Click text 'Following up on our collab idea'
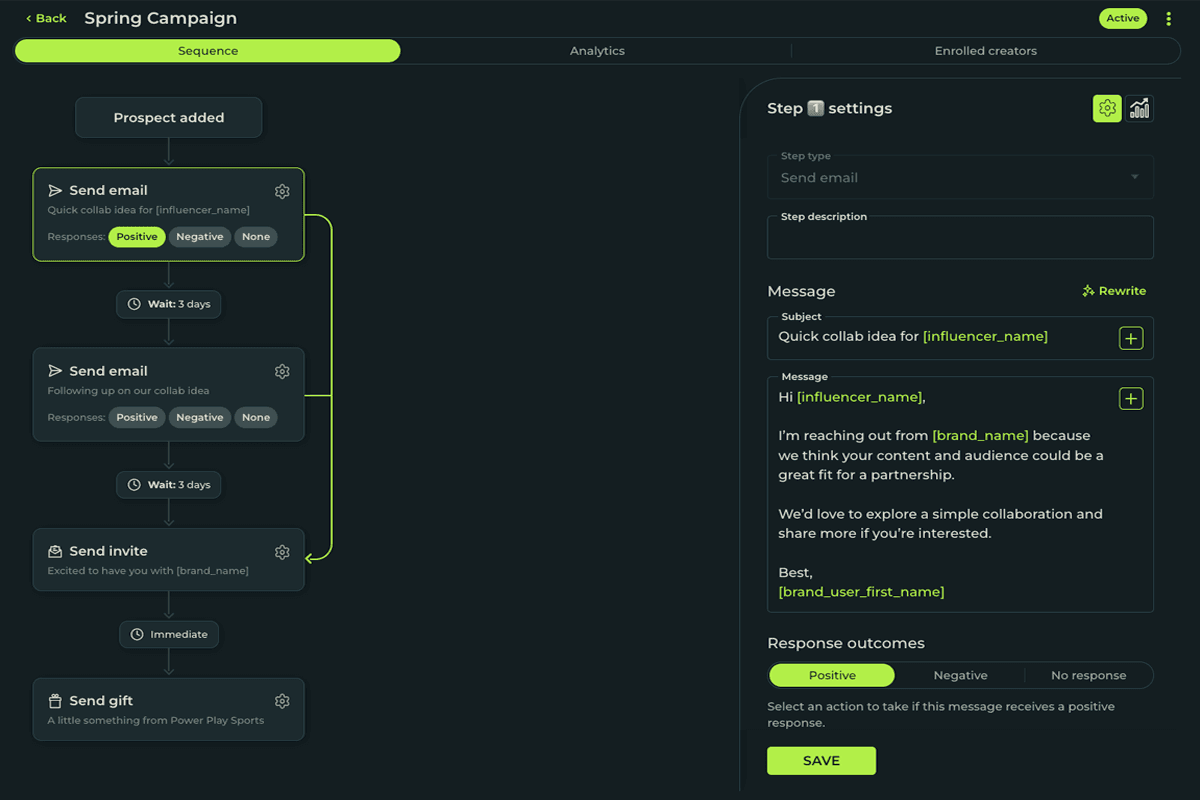Screen dimensions: 1200x800 [x=128, y=391]
